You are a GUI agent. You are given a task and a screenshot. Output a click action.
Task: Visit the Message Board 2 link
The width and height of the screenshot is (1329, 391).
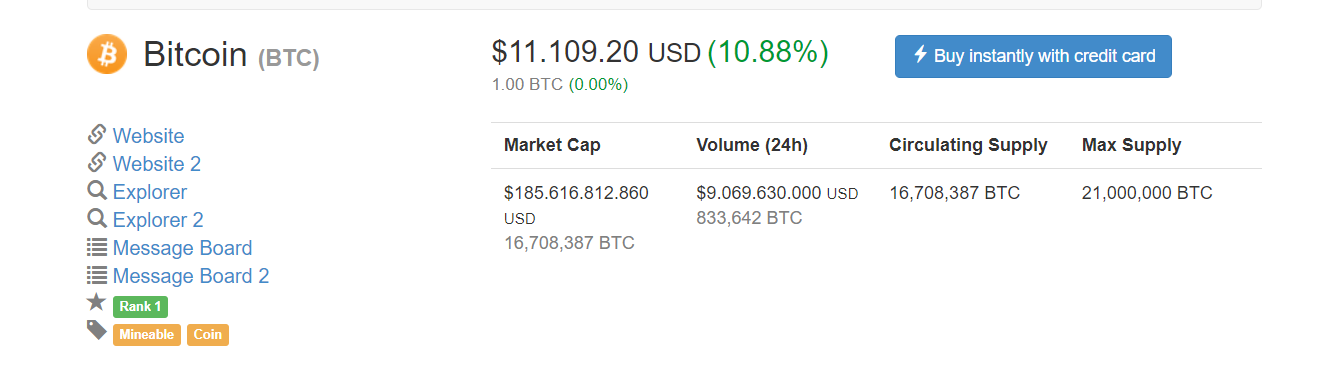point(191,276)
